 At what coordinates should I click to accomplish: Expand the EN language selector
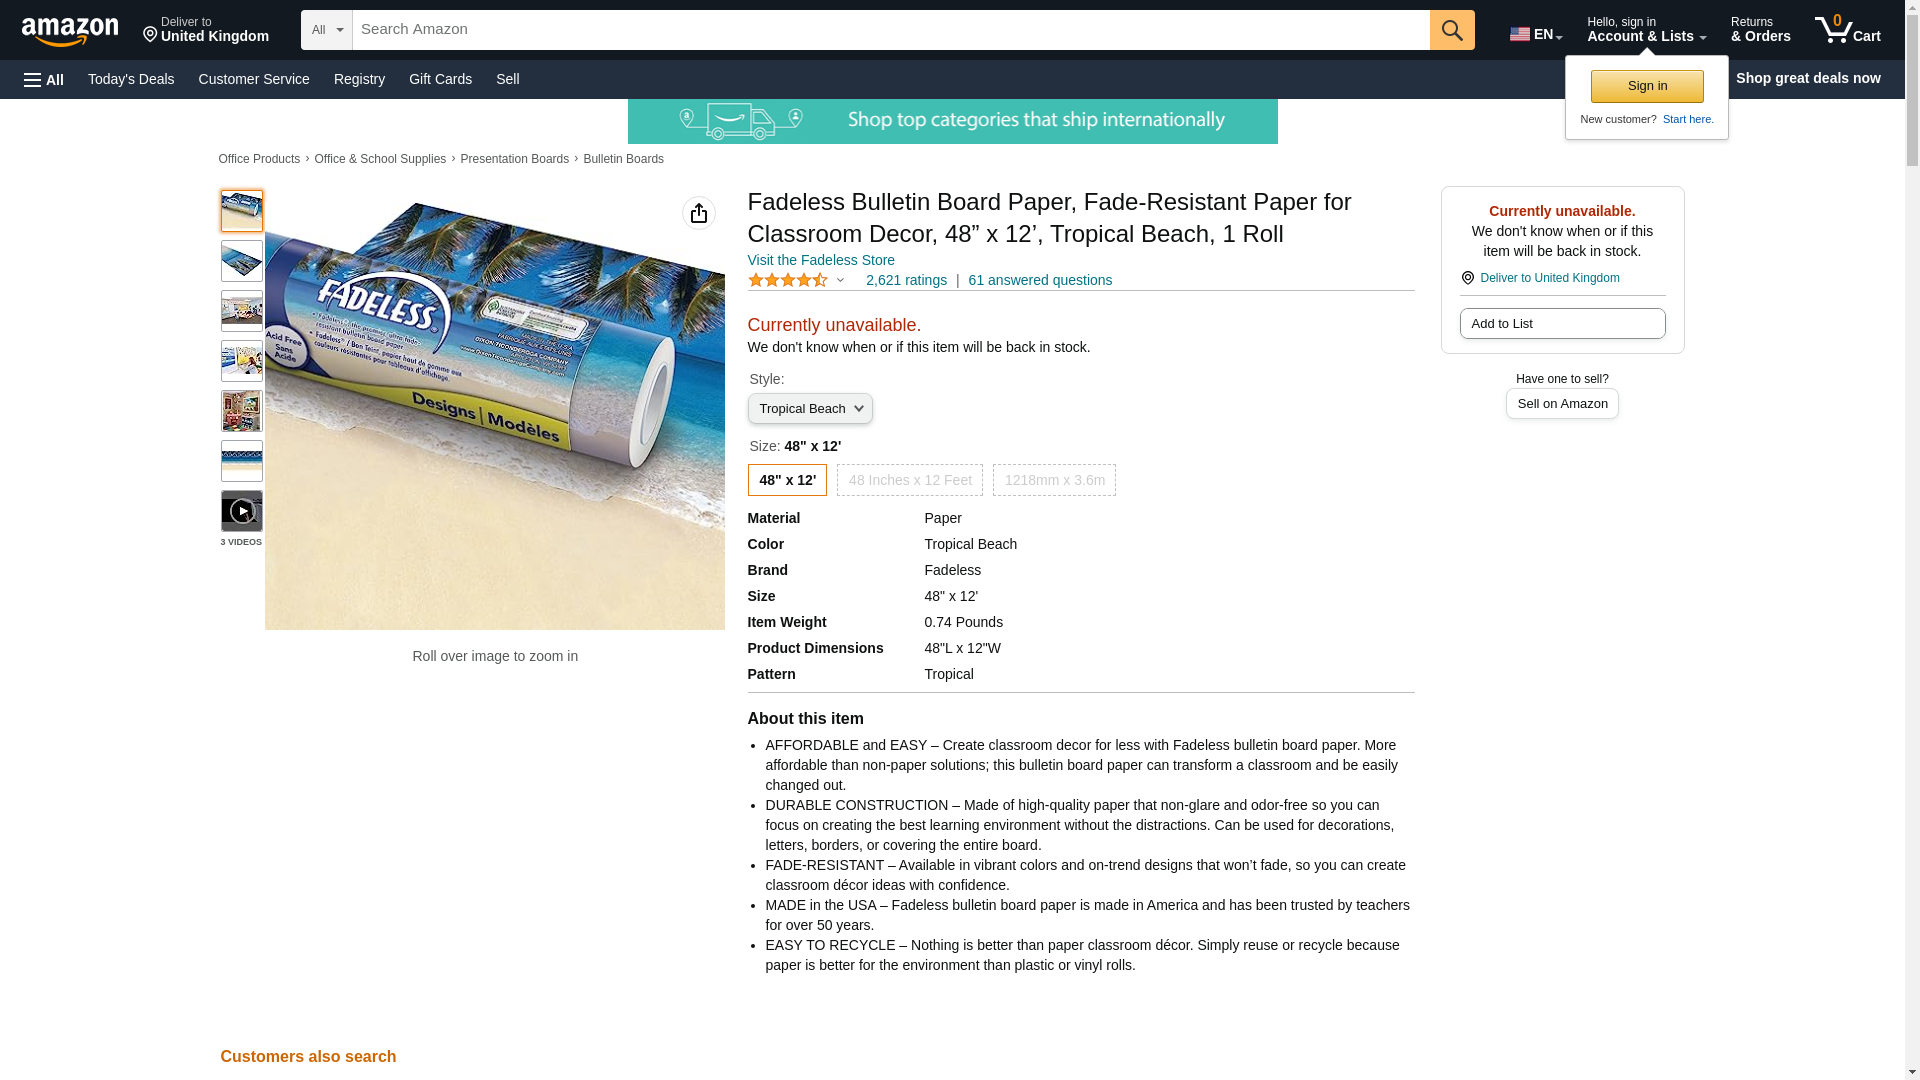(x=1536, y=34)
